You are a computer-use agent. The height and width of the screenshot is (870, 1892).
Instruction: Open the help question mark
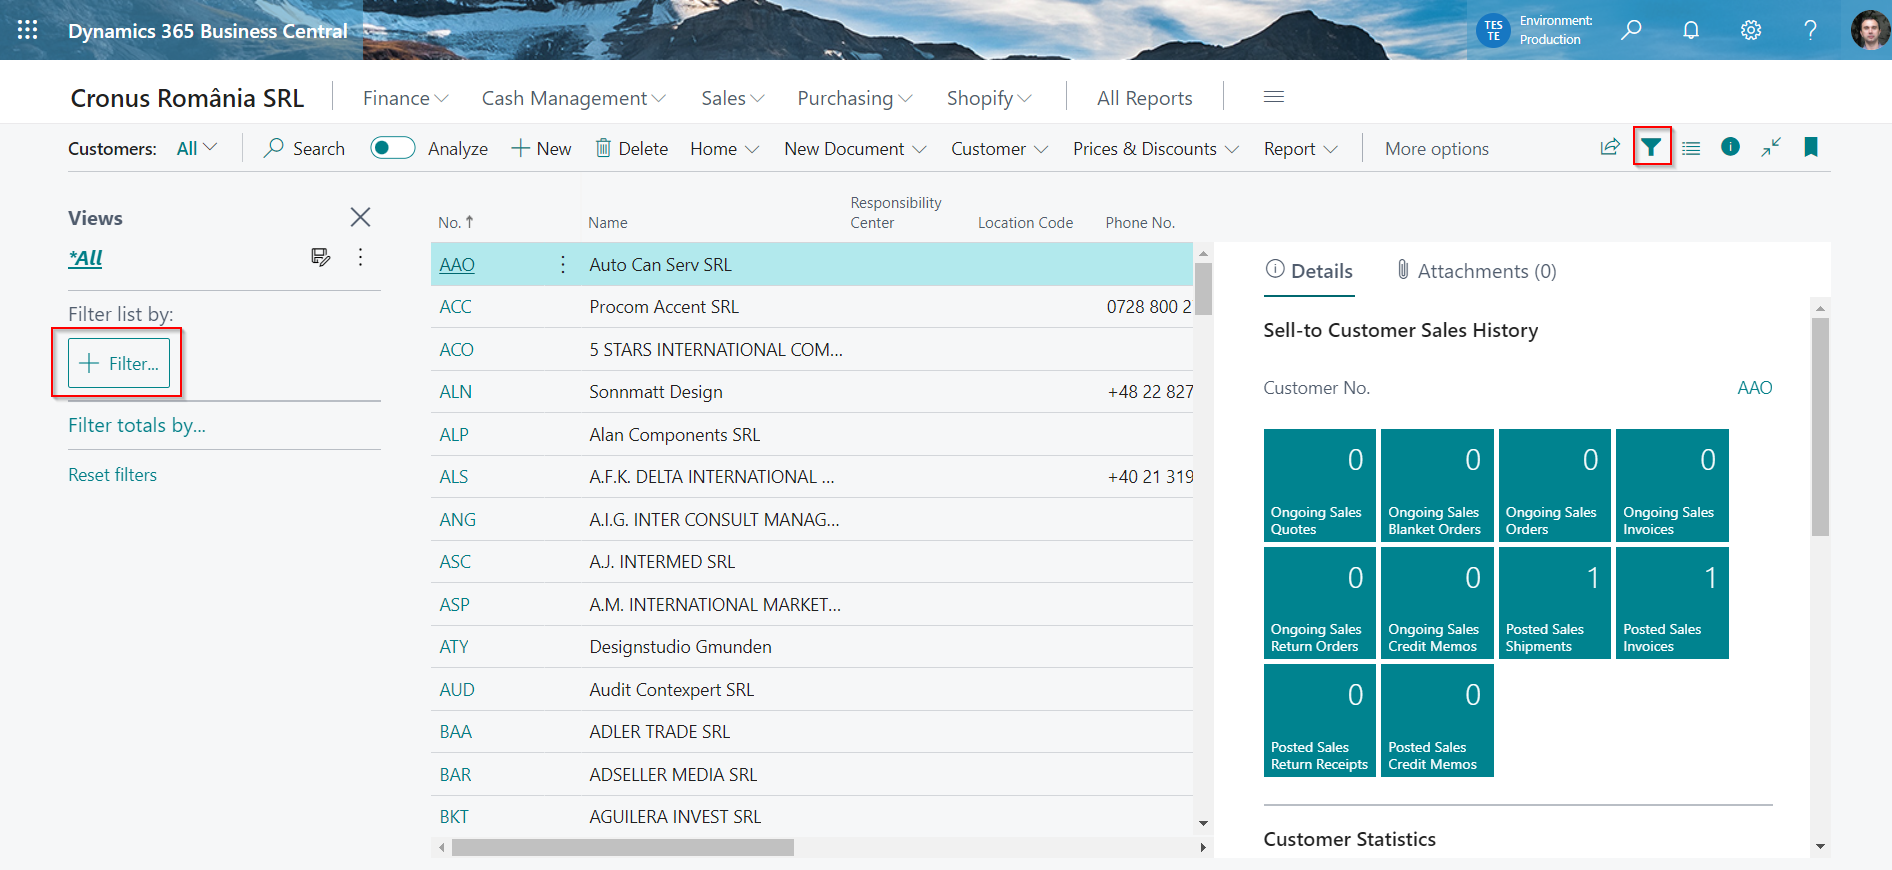pos(1810,30)
